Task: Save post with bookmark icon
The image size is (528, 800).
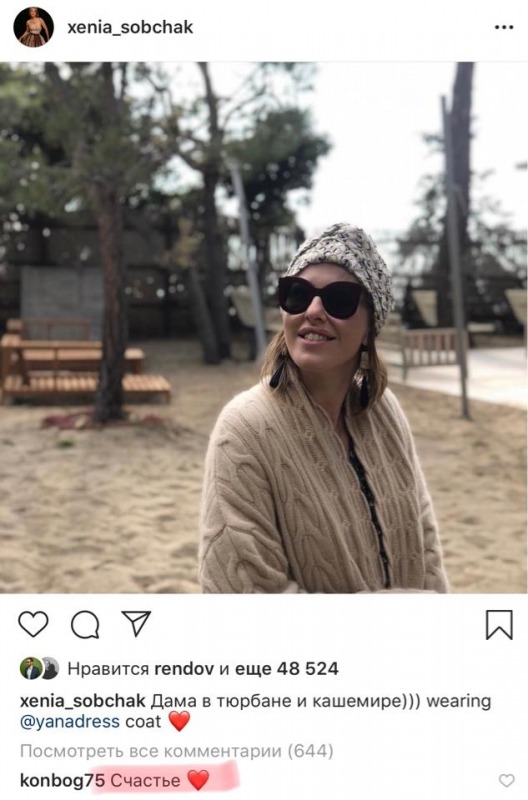Action: (499, 624)
